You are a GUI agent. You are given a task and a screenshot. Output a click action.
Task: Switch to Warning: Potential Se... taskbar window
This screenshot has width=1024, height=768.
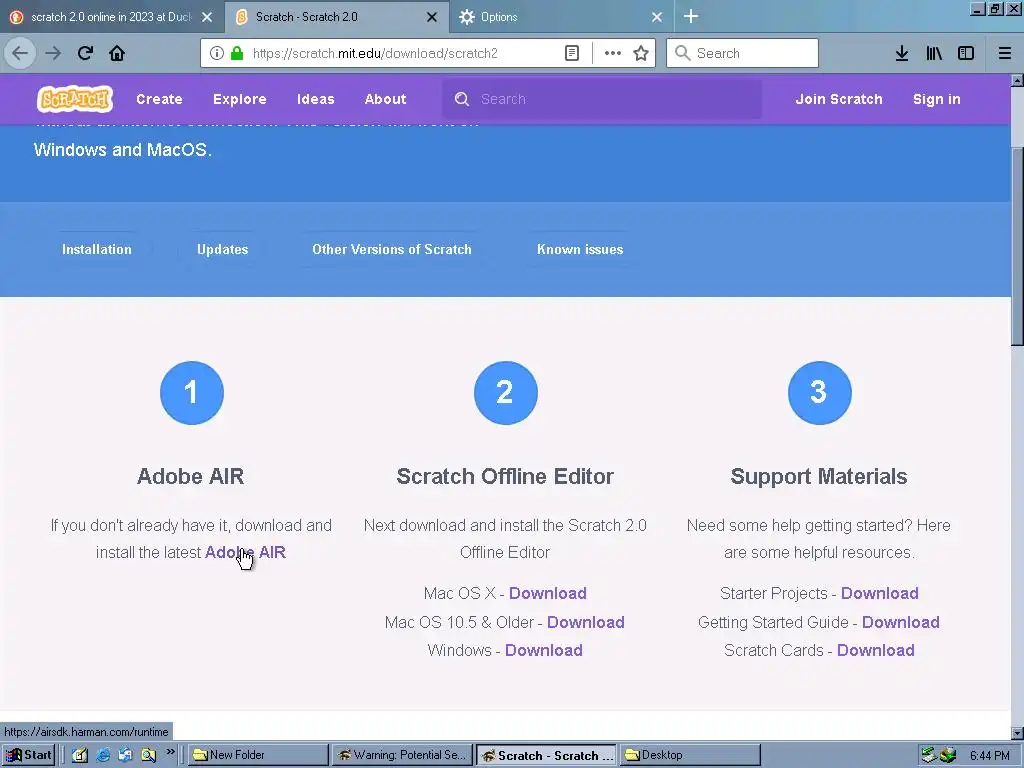coord(402,755)
